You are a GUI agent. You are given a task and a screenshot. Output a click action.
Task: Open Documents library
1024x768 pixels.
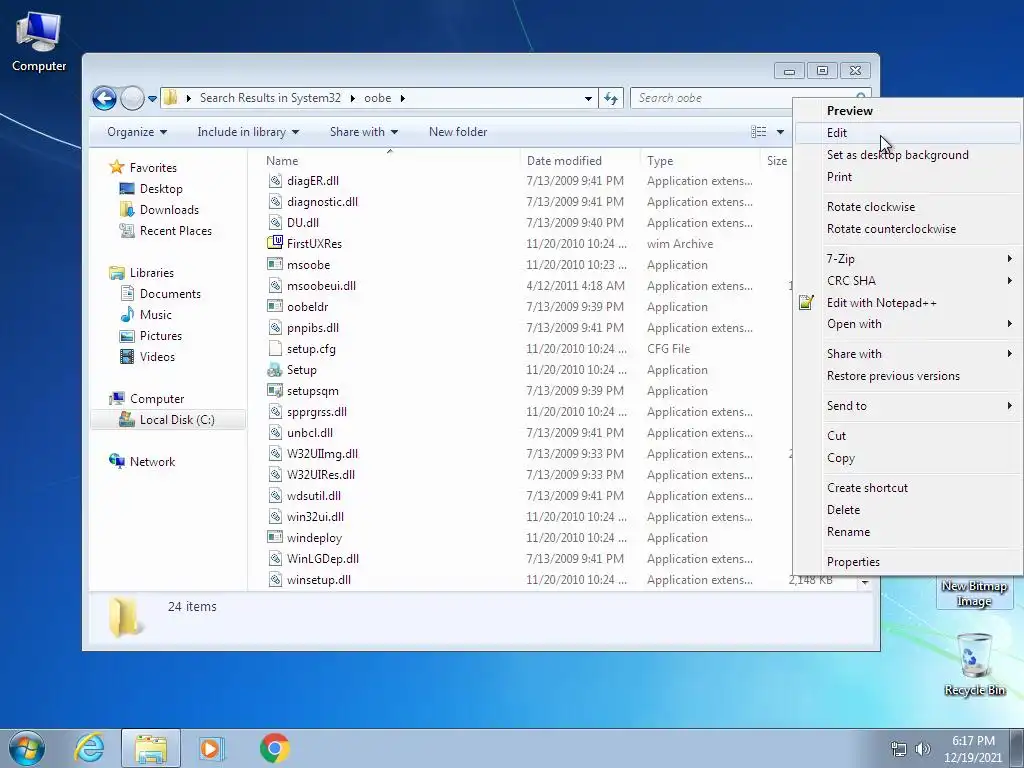(x=170, y=294)
